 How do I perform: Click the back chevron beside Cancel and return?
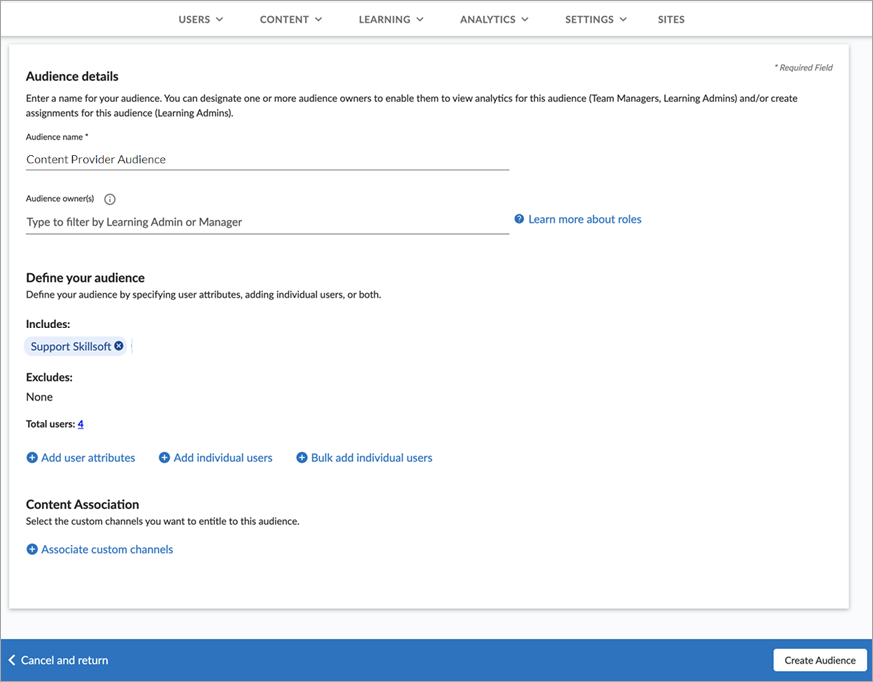pos(12,660)
